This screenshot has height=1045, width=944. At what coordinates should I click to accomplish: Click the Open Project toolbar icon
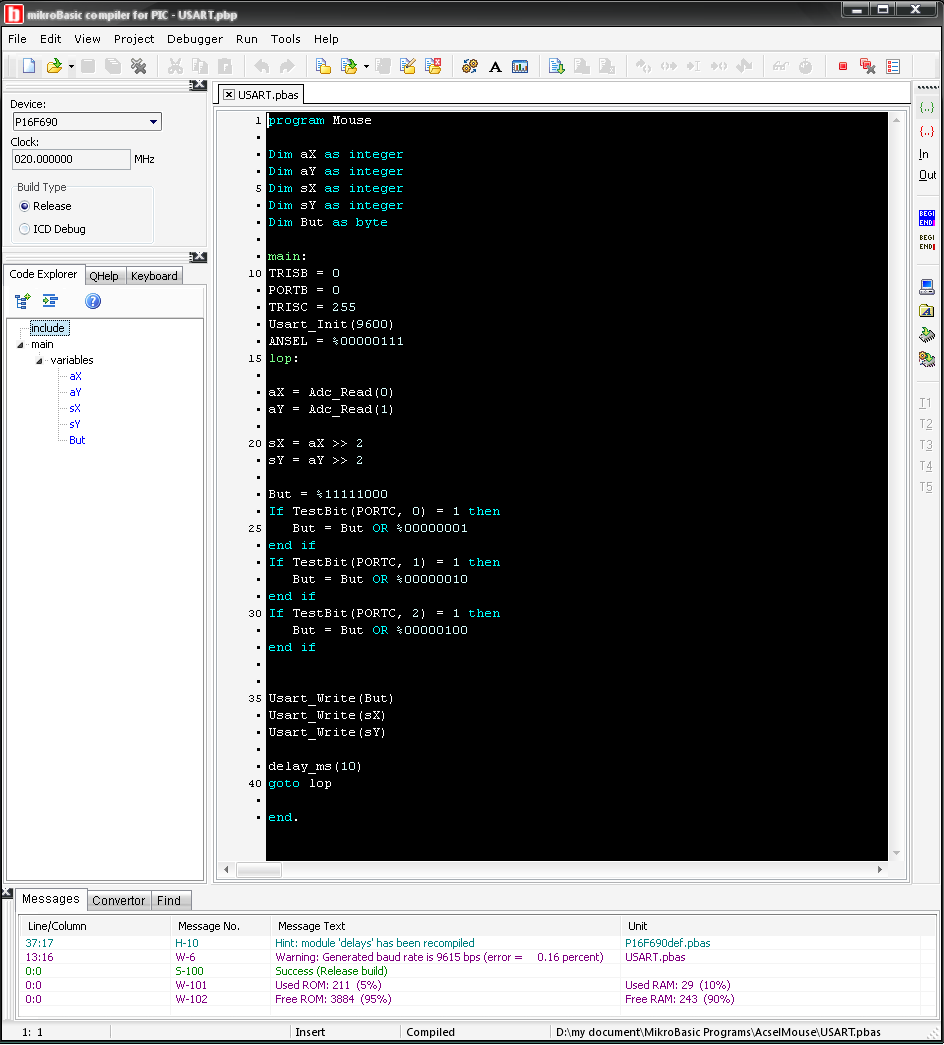coord(349,66)
